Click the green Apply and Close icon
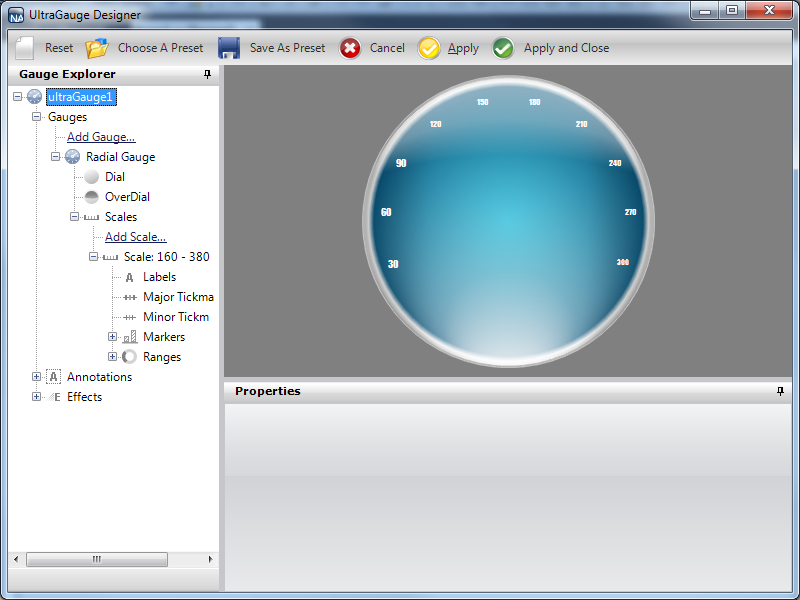Screen dimensions: 800x600 point(503,48)
